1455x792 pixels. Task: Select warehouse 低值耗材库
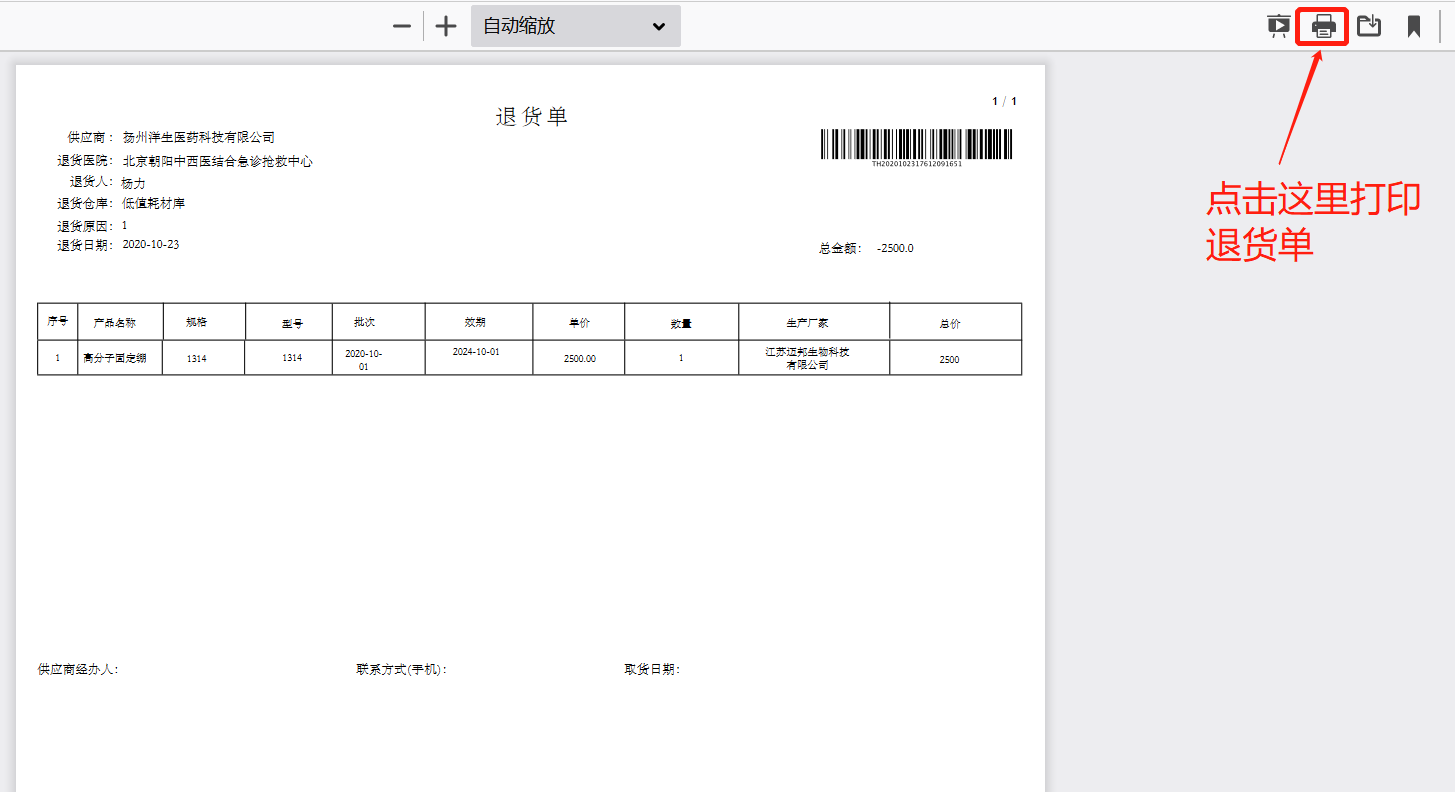coord(153,203)
